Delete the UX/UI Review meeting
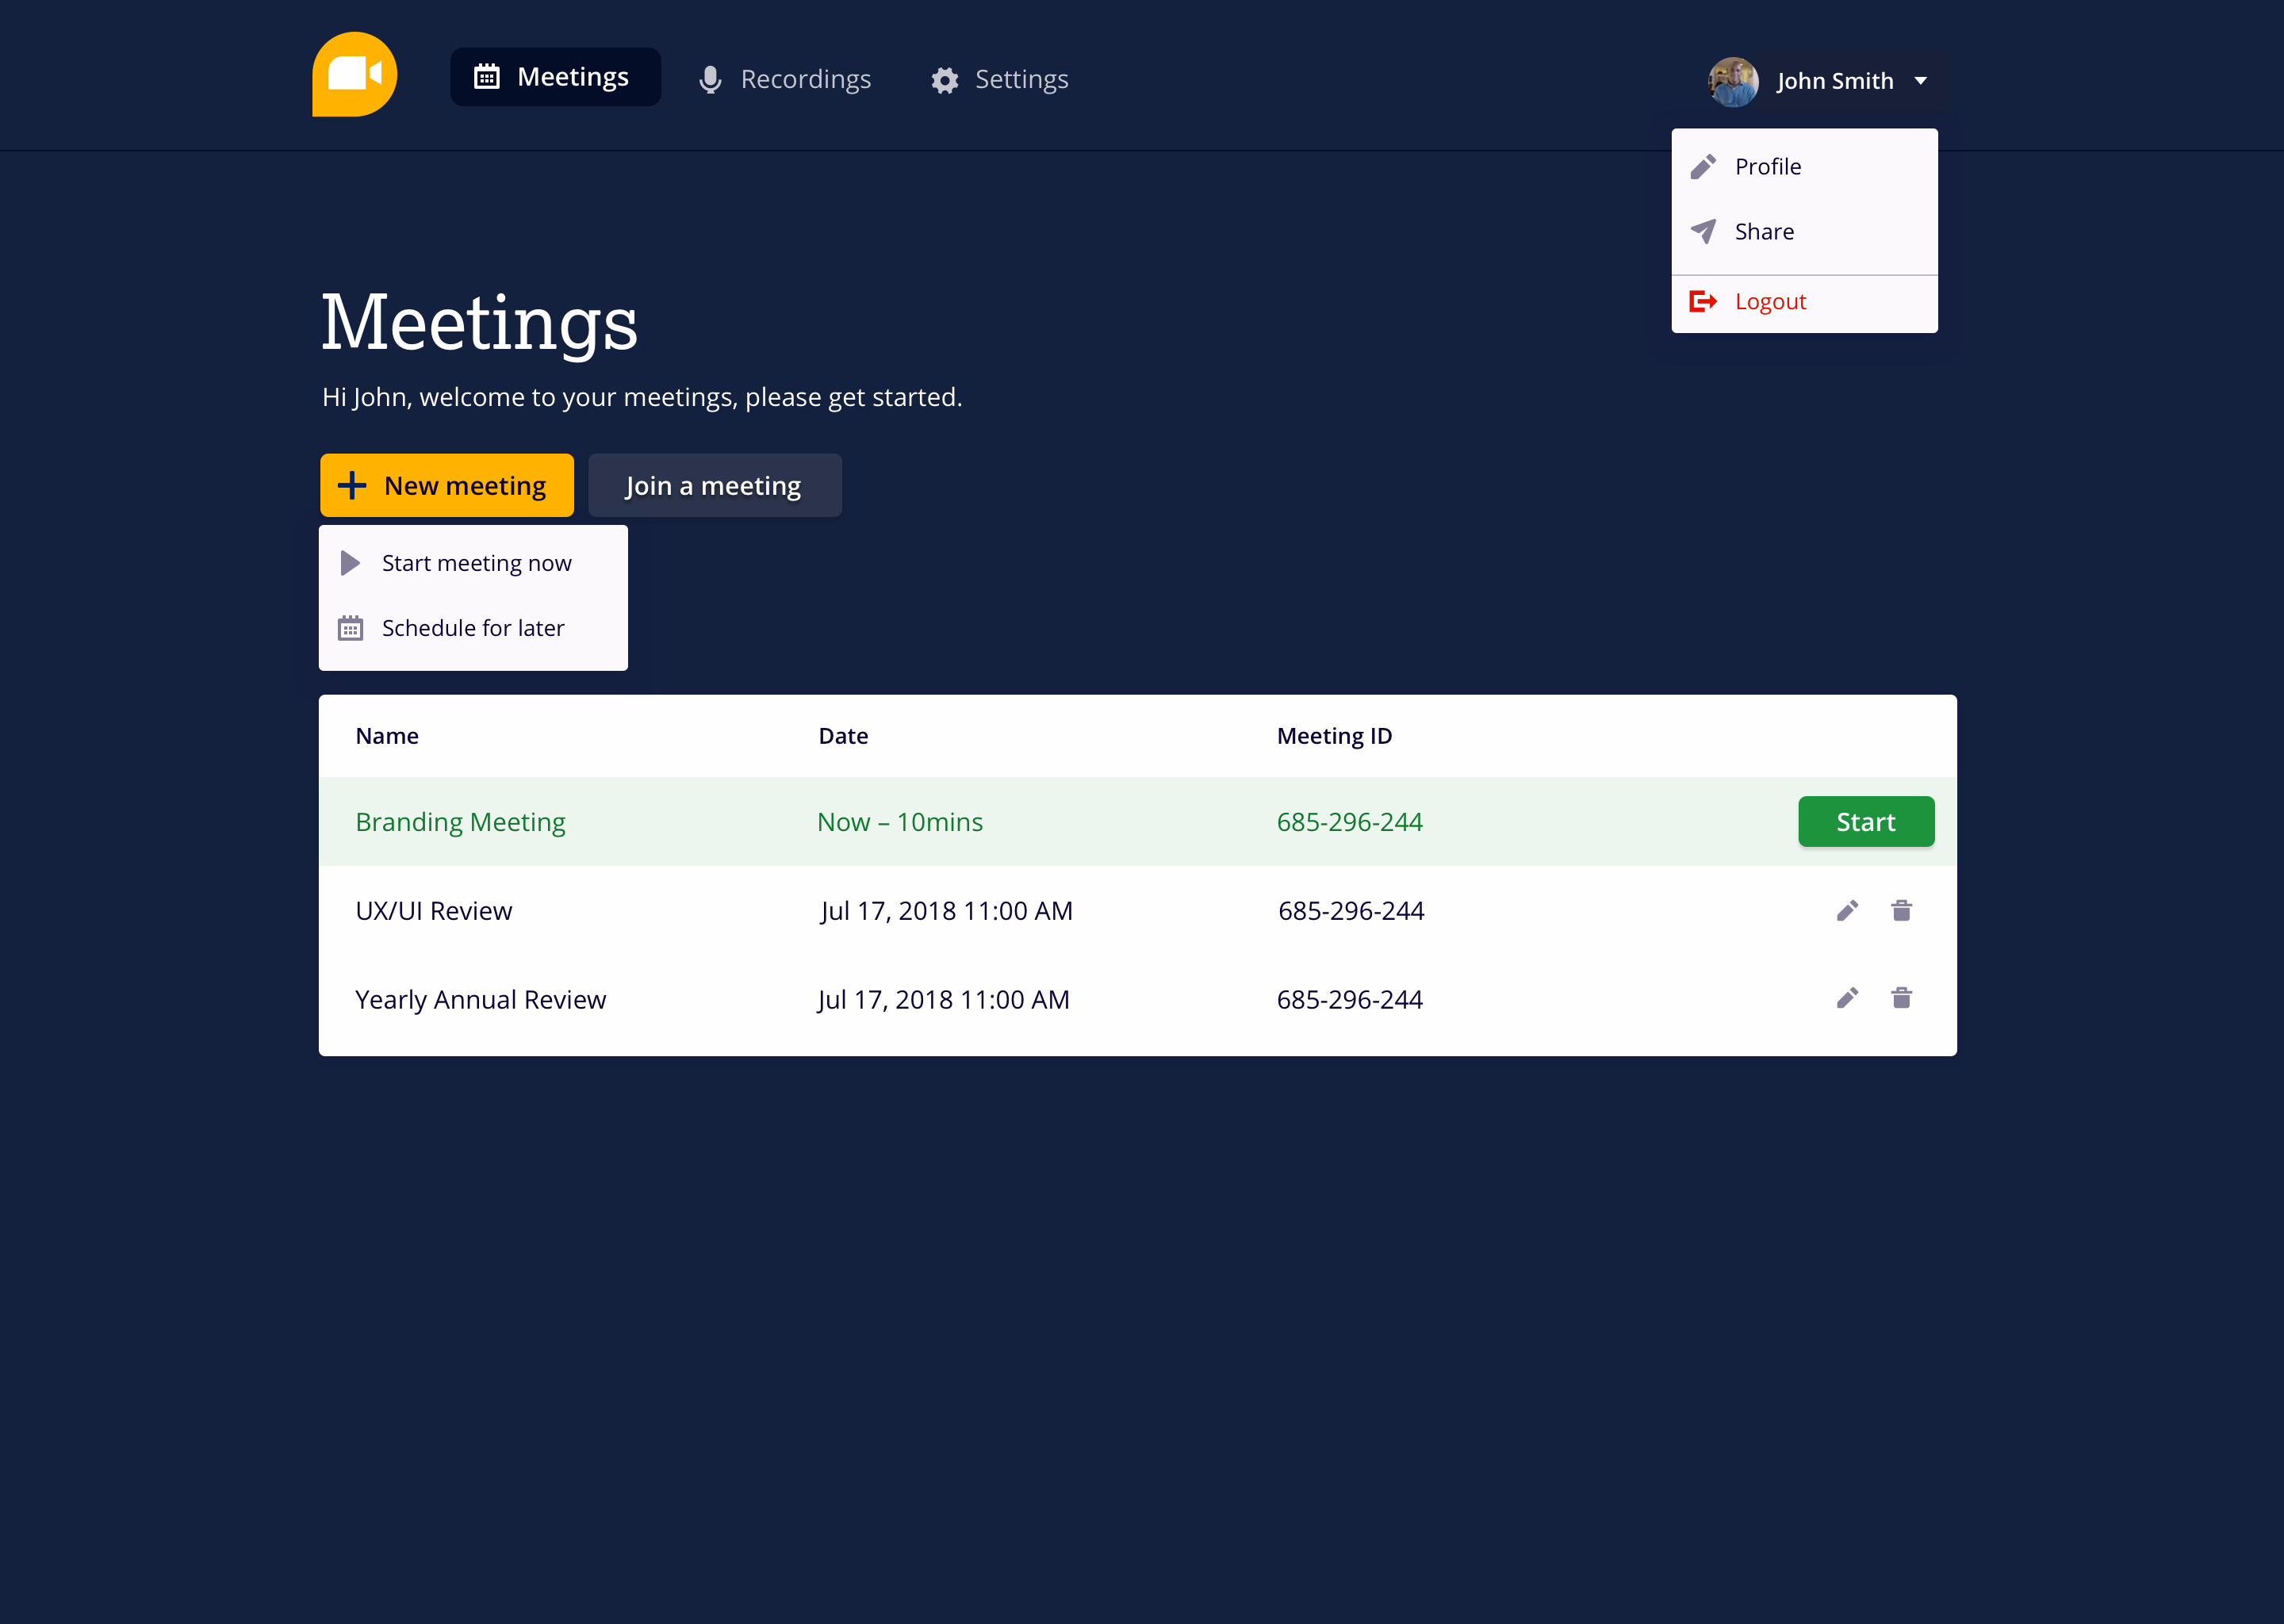The image size is (2284, 1624). click(x=1902, y=910)
